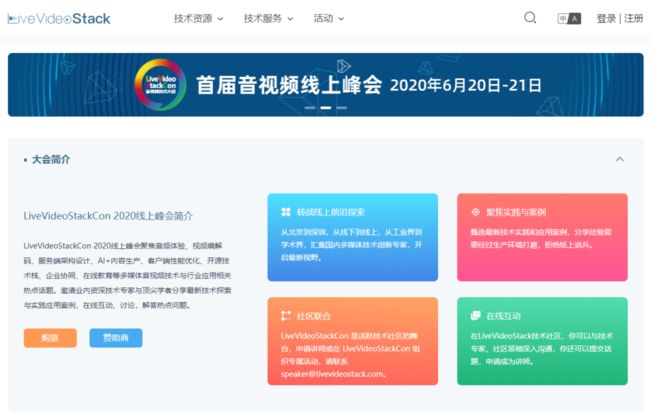Open the orange 社区联合 card
This screenshot has width=650, height=417.
pos(353,341)
